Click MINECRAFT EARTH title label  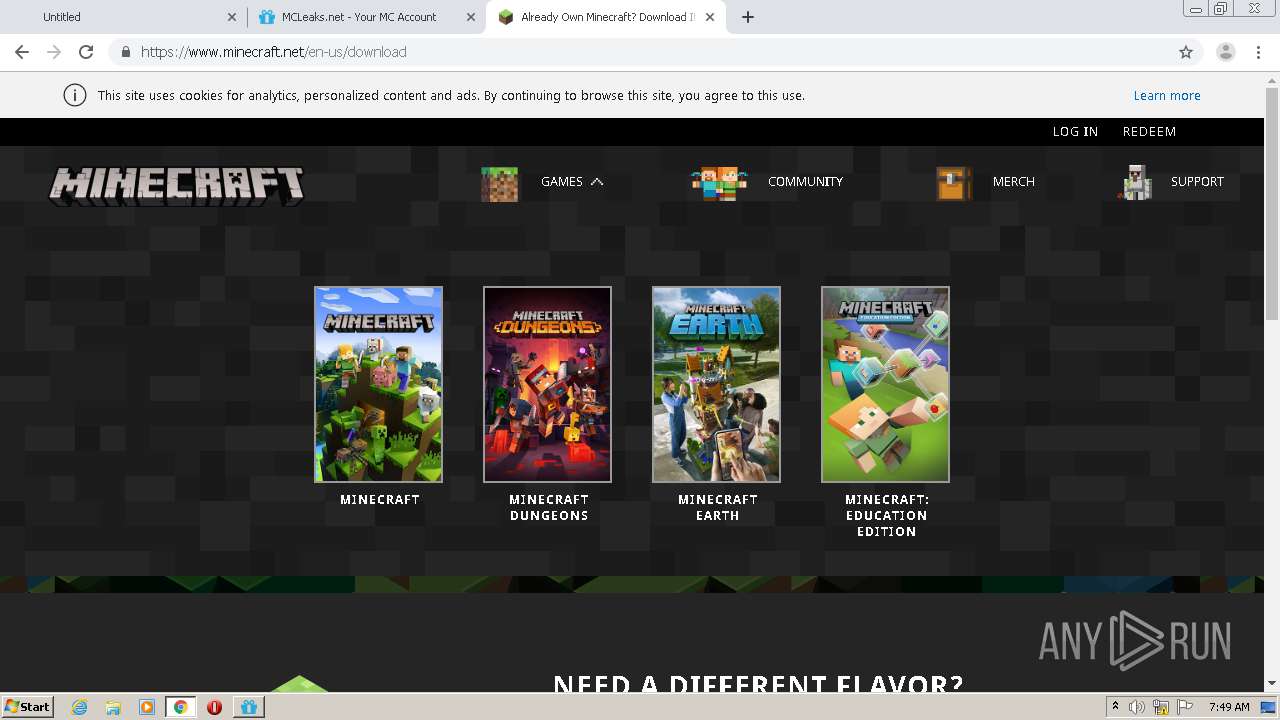(x=717, y=507)
